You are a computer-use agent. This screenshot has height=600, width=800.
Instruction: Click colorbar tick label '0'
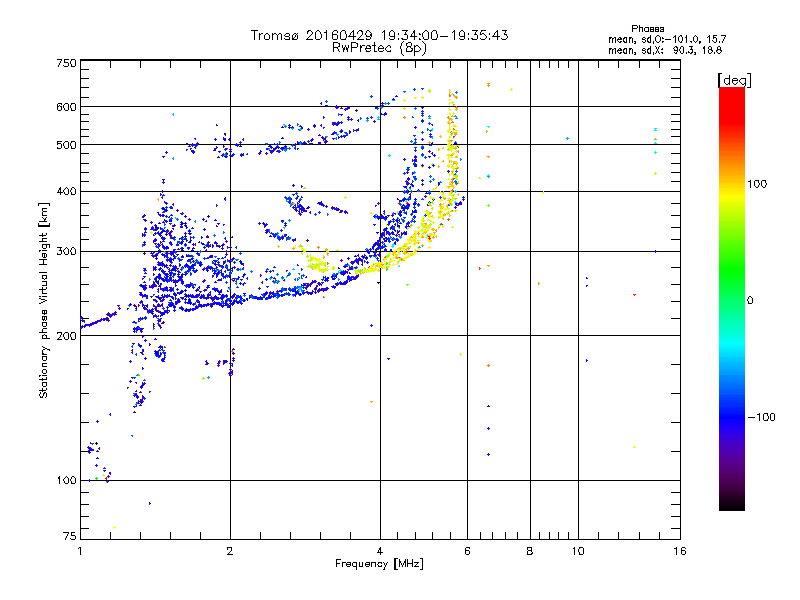click(750, 300)
